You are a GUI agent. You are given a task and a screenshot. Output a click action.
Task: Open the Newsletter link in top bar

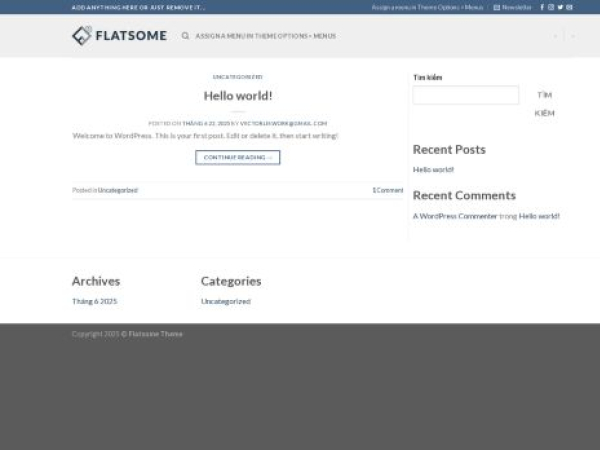(x=513, y=7)
